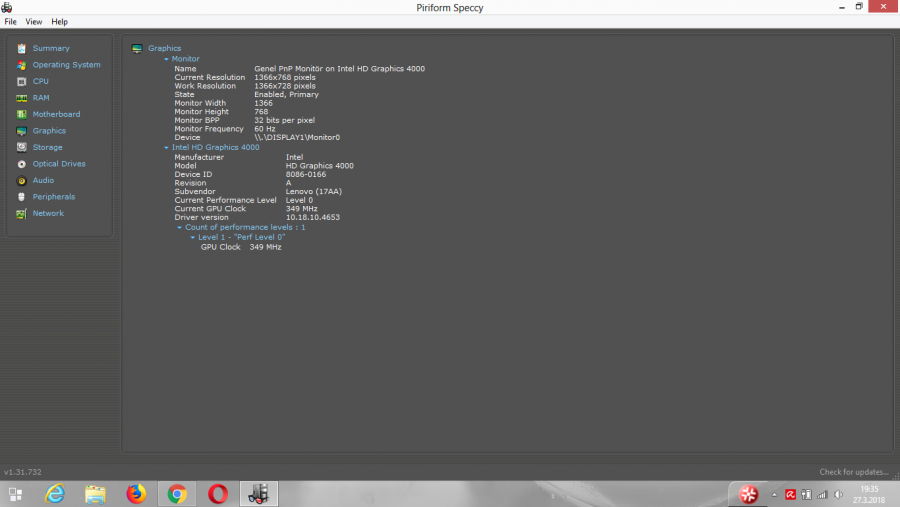900x507 pixels.
Task: Collapse Level 1 Perf Level 0 node
Action: (193, 237)
